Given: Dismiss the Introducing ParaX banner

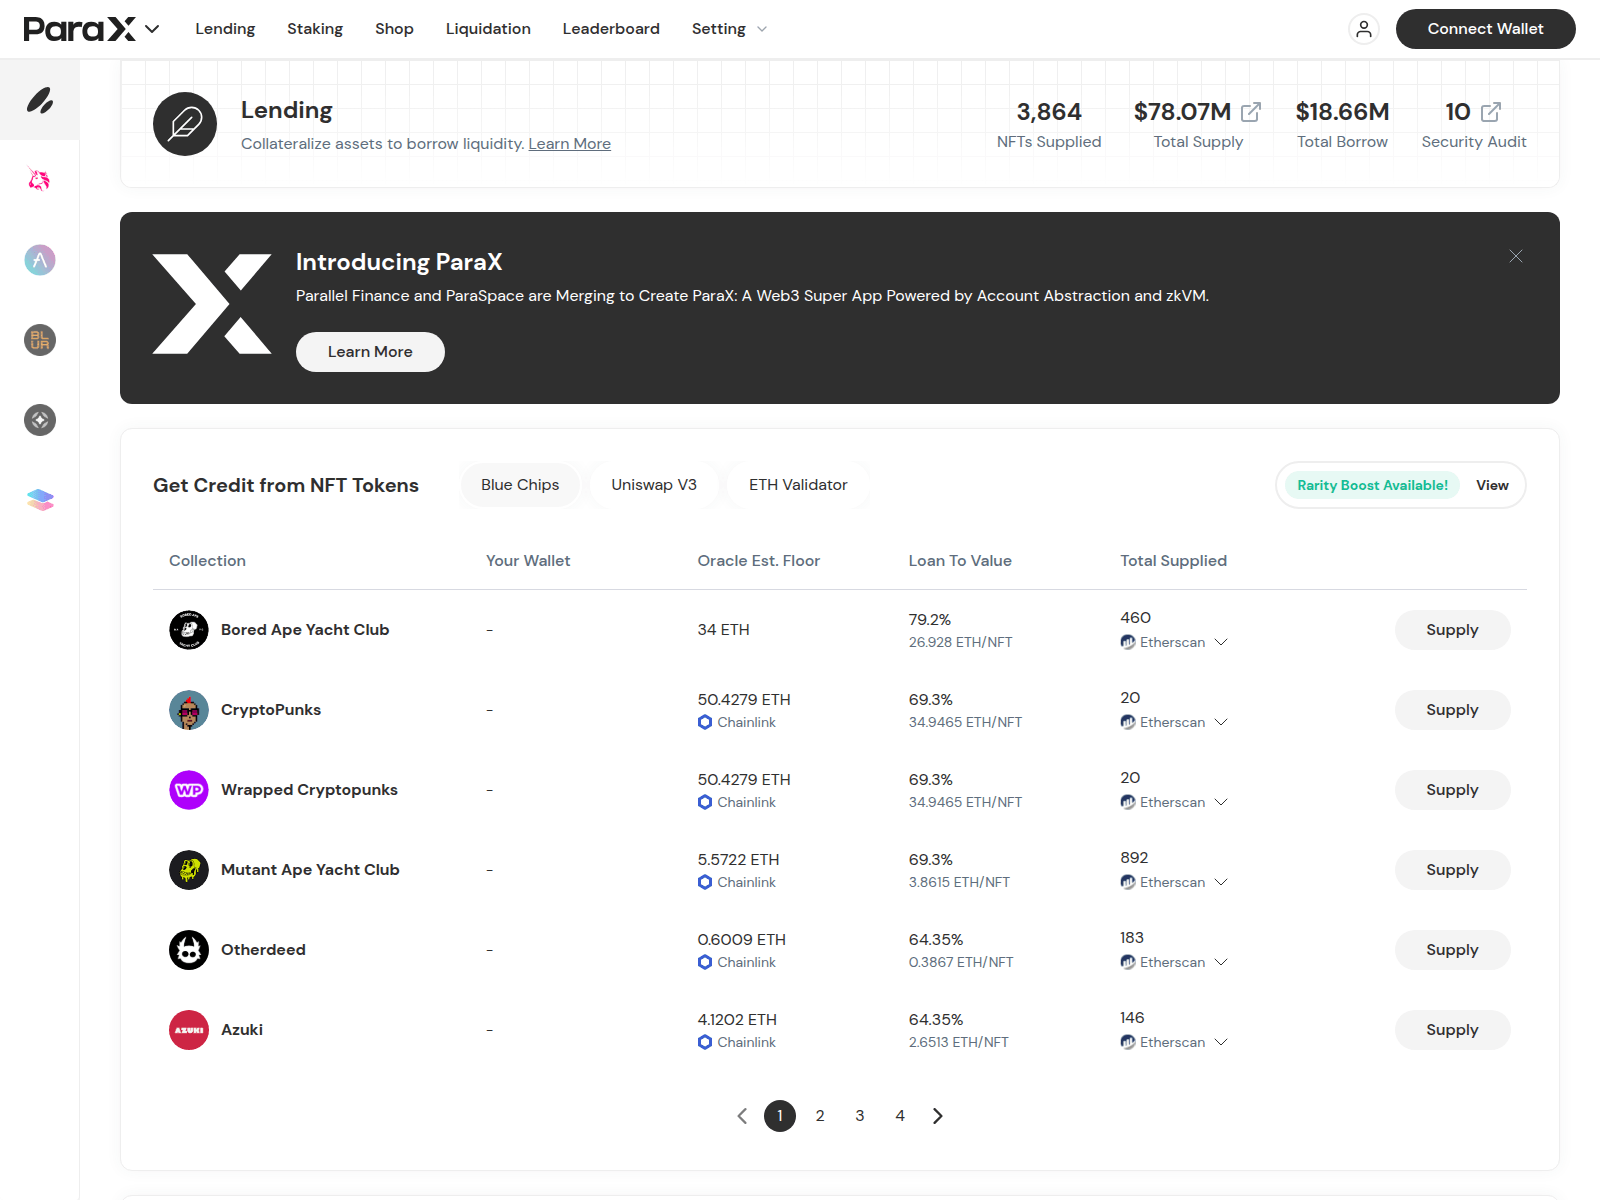Looking at the screenshot, I should 1515,257.
